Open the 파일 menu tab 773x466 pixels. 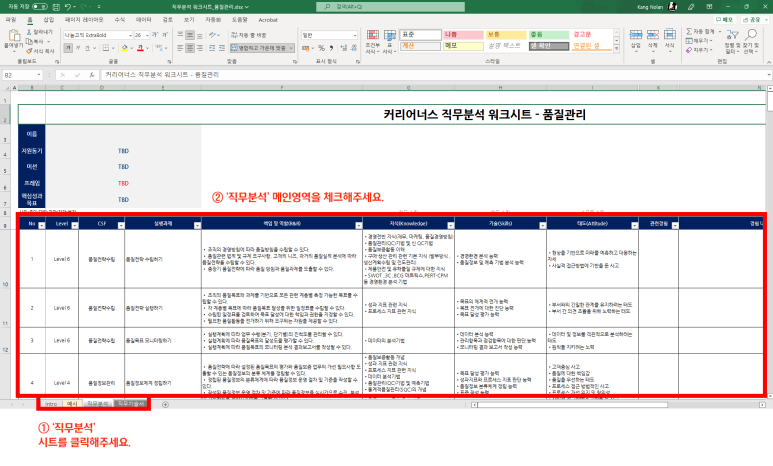(x=11, y=20)
